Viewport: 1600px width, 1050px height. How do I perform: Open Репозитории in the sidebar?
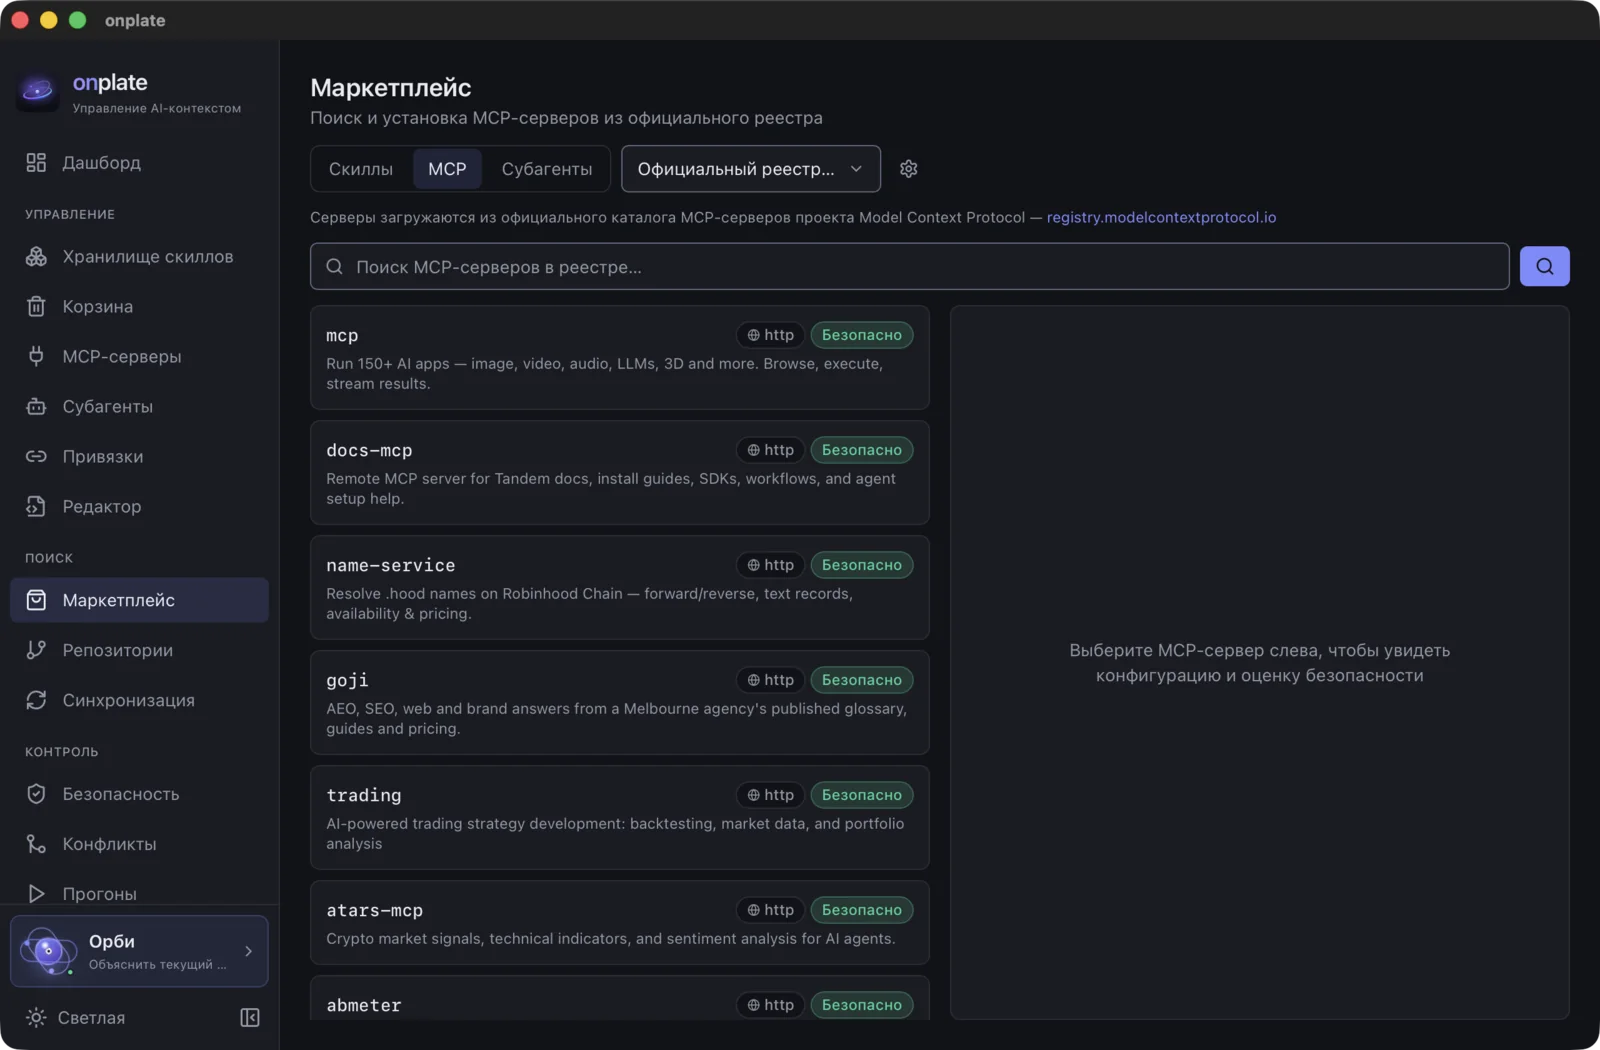(x=139, y=650)
